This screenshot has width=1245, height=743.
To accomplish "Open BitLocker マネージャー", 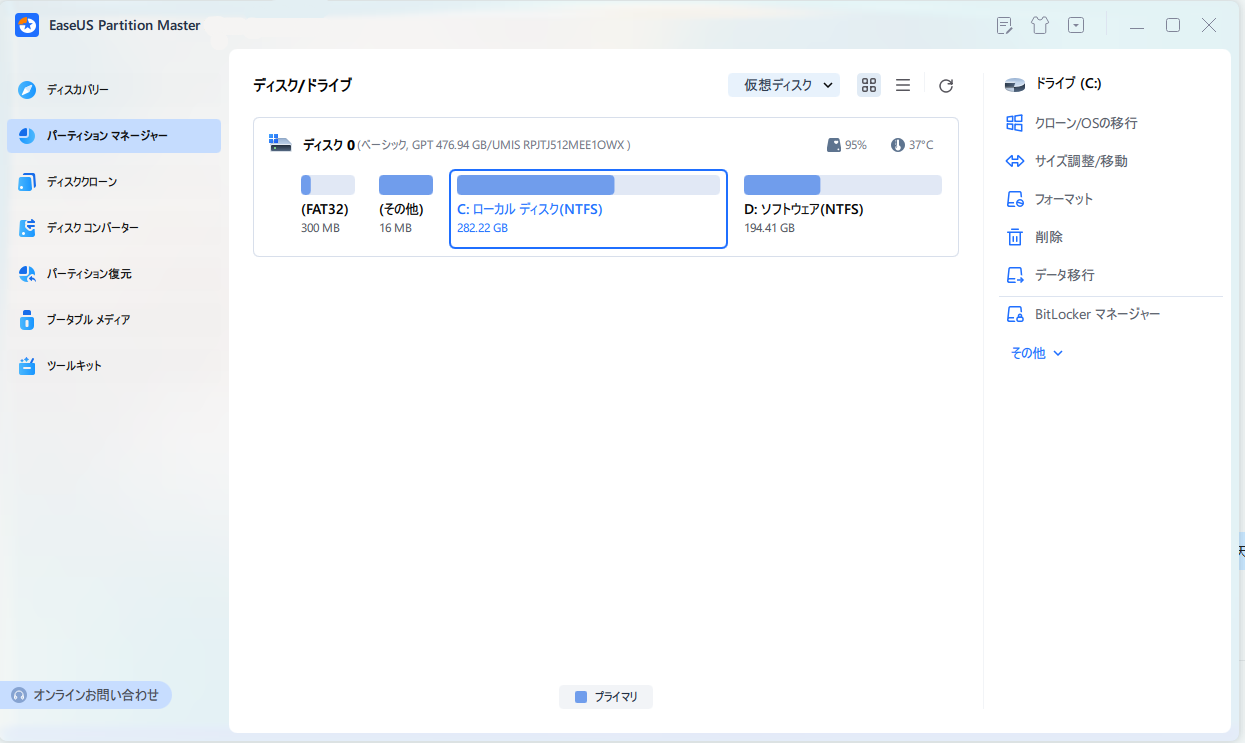I will pyautogui.click(x=1097, y=315).
